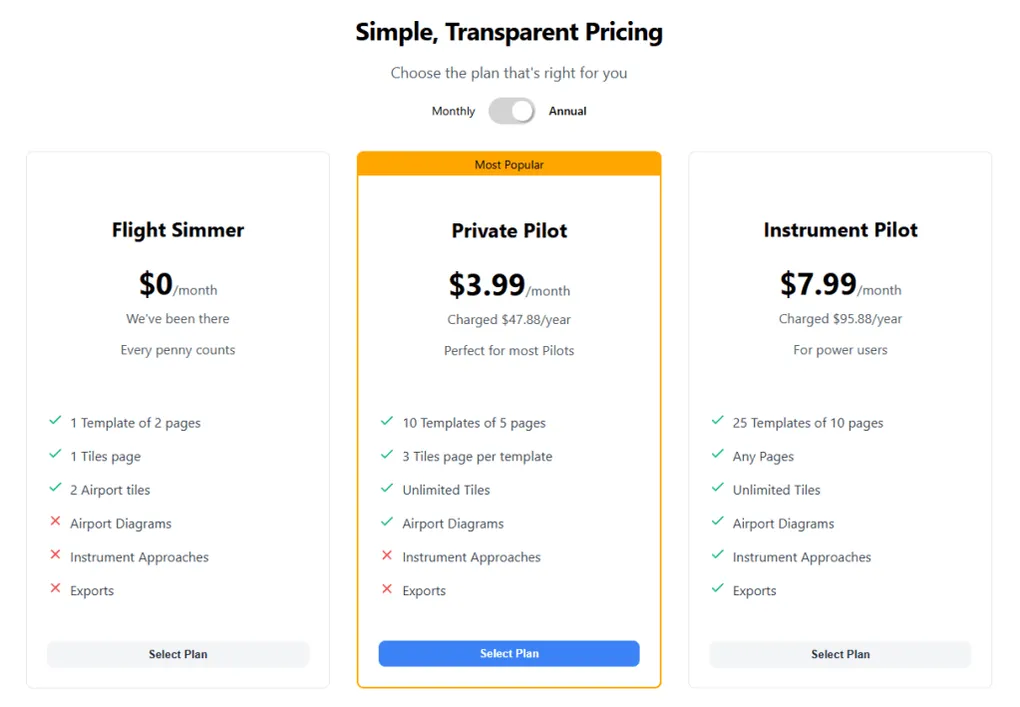The width and height of the screenshot is (1020, 707).
Task: Click the Most Popular banner
Action: coord(509,164)
